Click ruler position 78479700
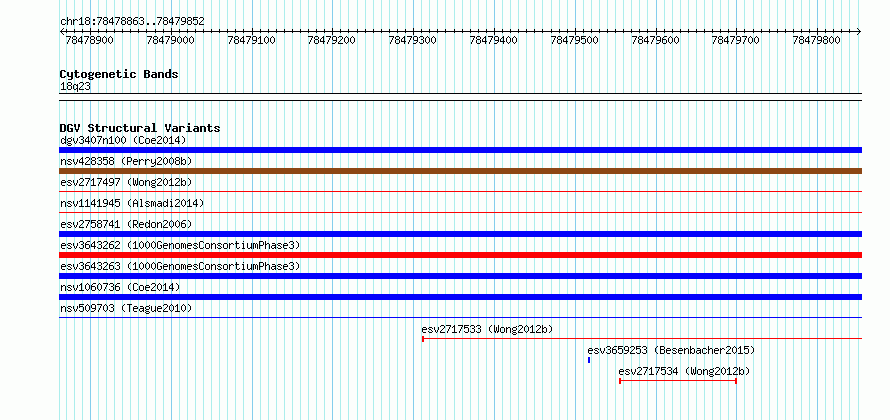This screenshot has width=890, height=420. 736,40
